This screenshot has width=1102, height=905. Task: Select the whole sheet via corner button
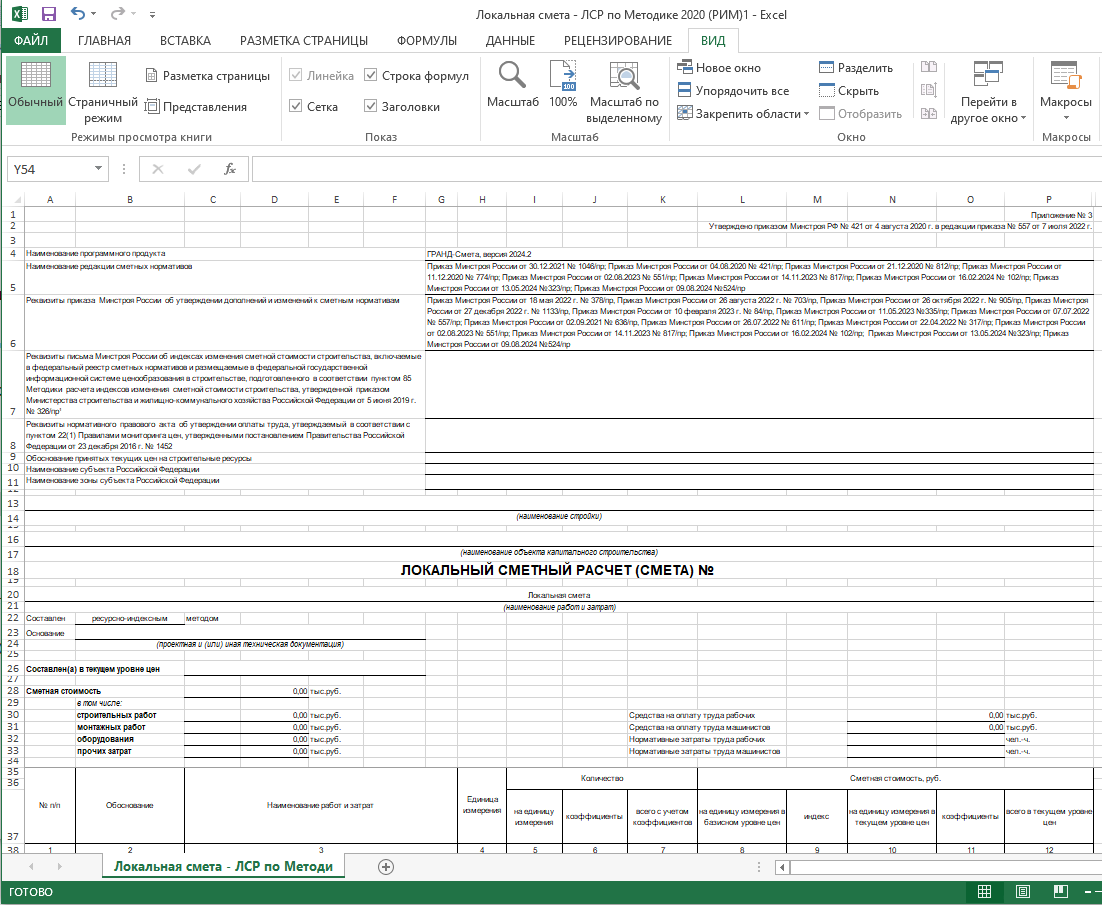point(13,200)
